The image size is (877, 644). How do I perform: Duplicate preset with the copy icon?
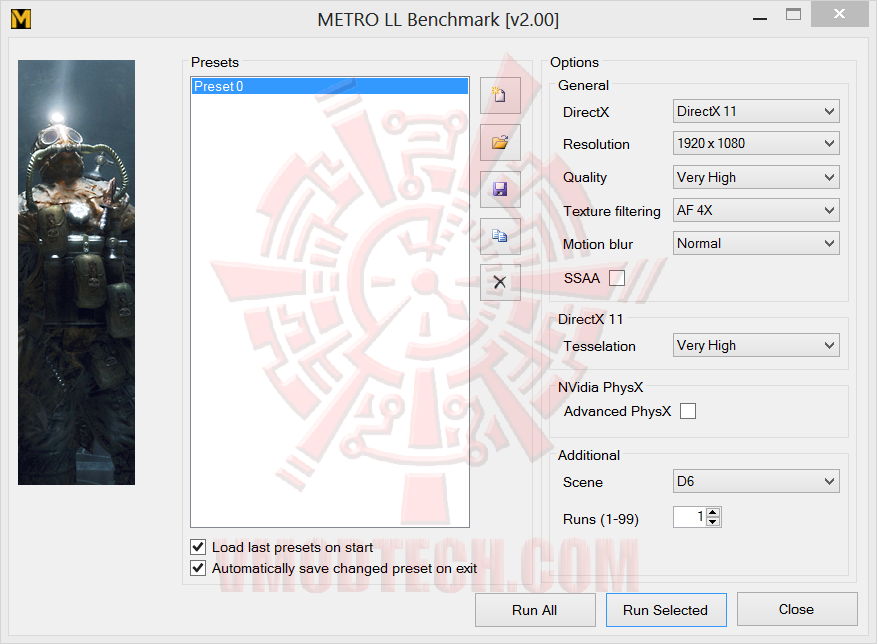click(x=500, y=236)
